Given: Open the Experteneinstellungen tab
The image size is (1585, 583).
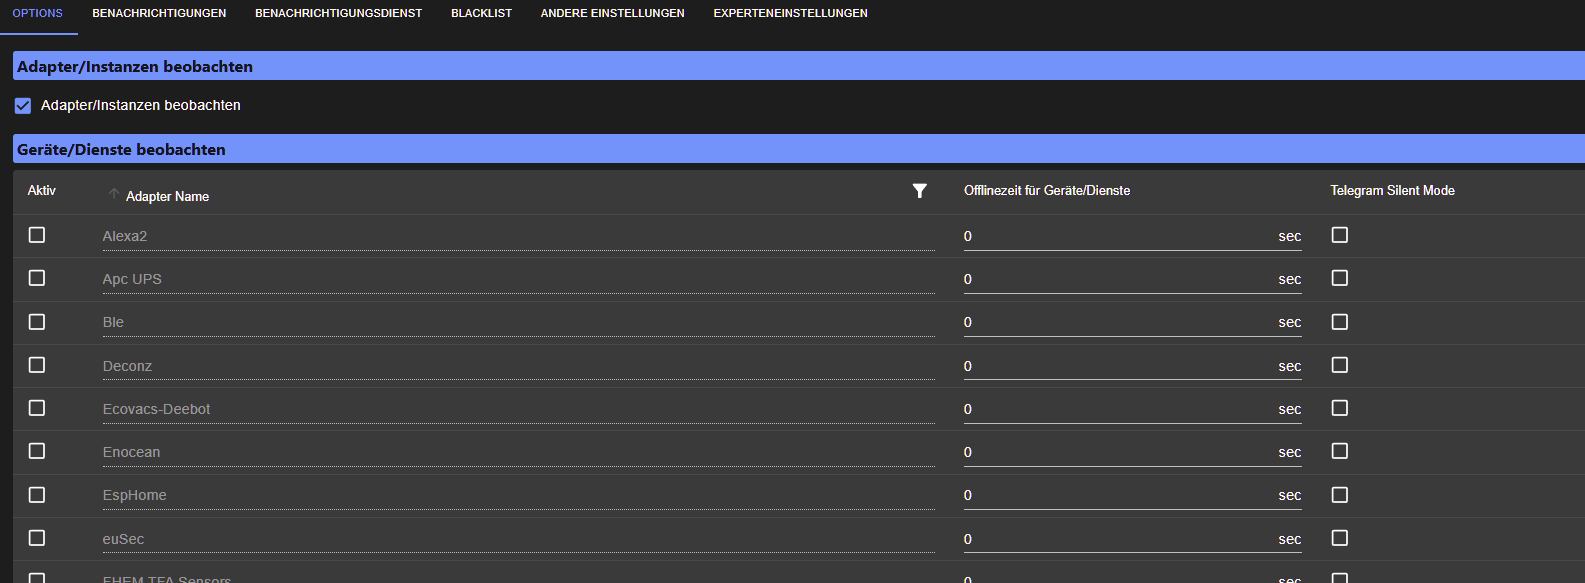Looking at the screenshot, I should (x=791, y=13).
